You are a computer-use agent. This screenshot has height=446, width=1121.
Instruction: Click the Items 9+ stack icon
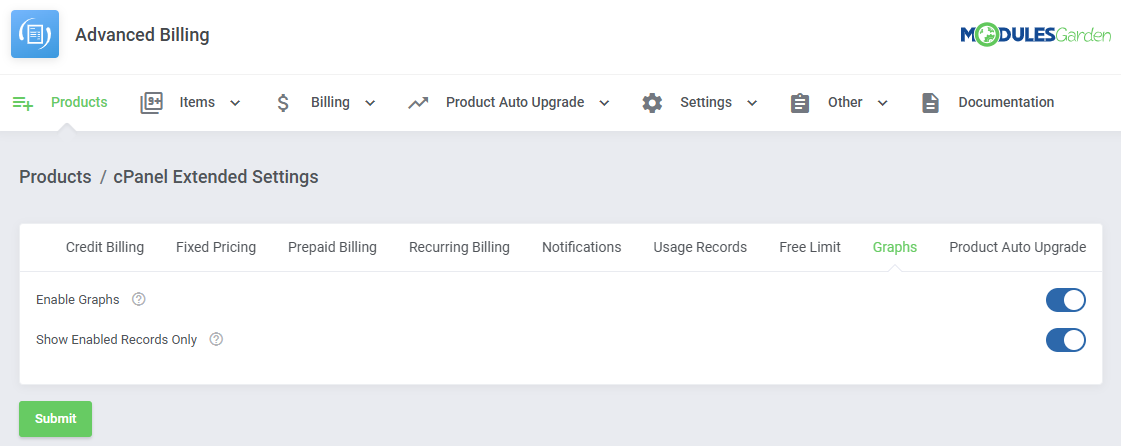pyautogui.click(x=152, y=103)
